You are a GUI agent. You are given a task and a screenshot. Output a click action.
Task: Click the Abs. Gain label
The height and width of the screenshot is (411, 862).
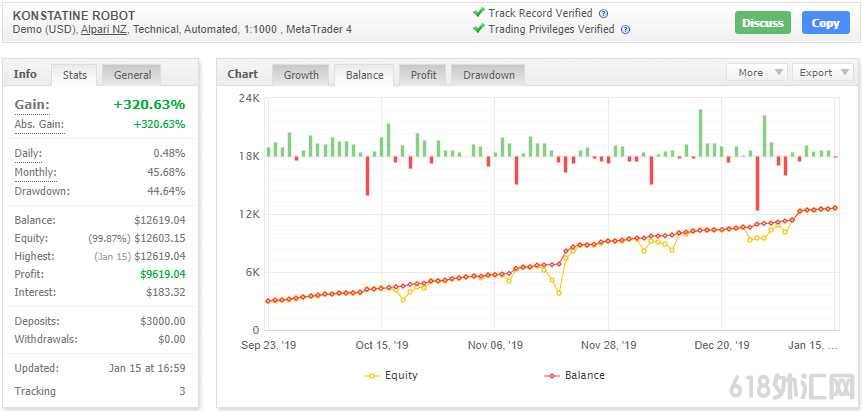[38, 124]
